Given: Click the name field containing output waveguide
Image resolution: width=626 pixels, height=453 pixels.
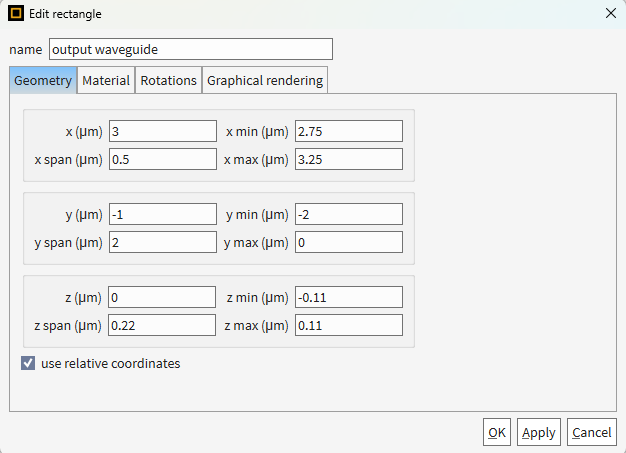Looking at the screenshot, I should point(191,49).
